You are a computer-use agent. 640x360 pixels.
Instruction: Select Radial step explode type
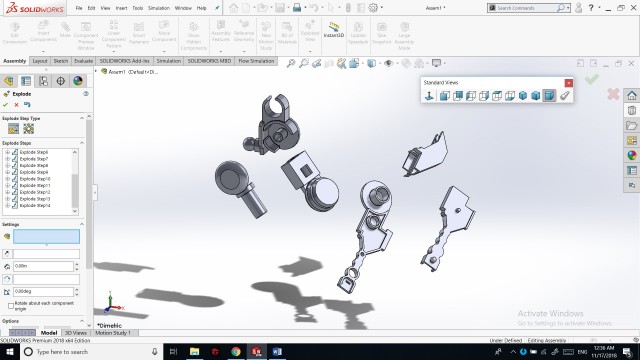point(29,129)
